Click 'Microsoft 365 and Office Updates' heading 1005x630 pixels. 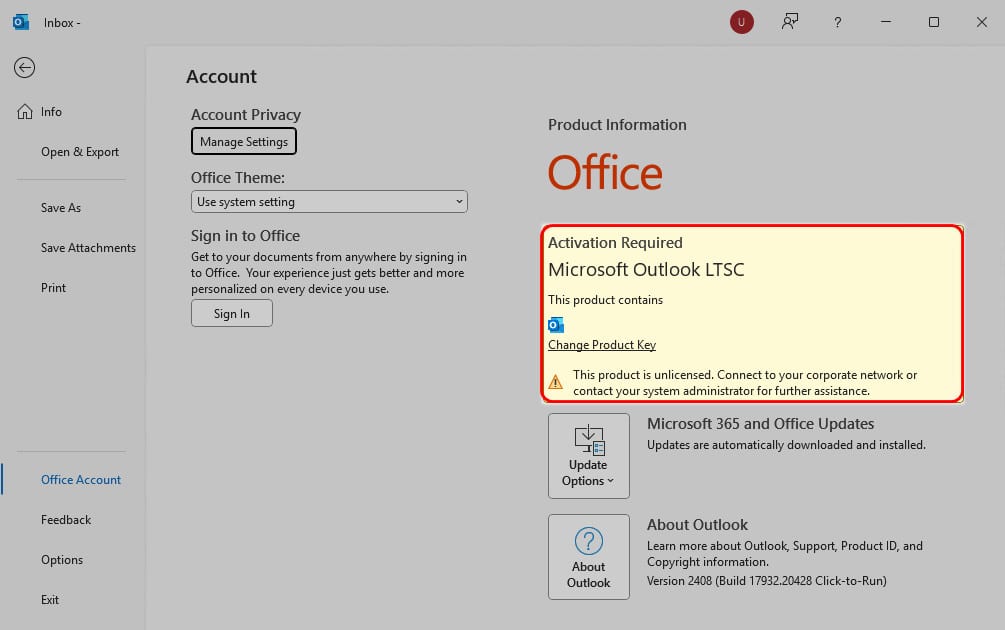pyautogui.click(x=760, y=424)
